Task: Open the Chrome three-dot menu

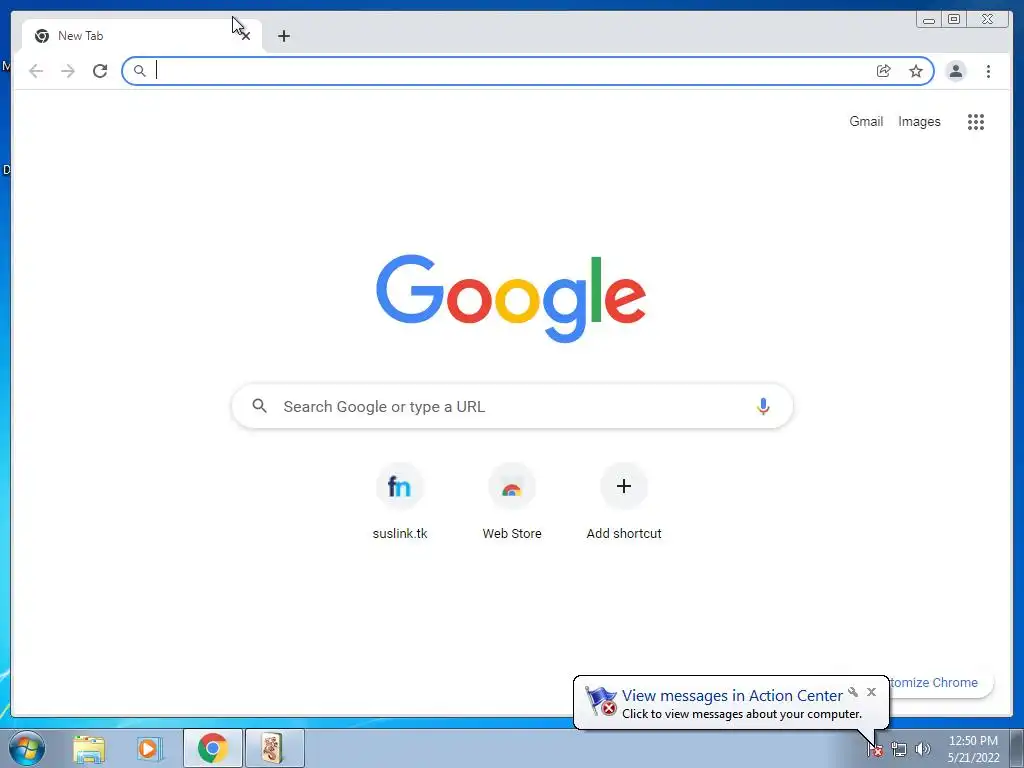Action: tap(988, 71)
